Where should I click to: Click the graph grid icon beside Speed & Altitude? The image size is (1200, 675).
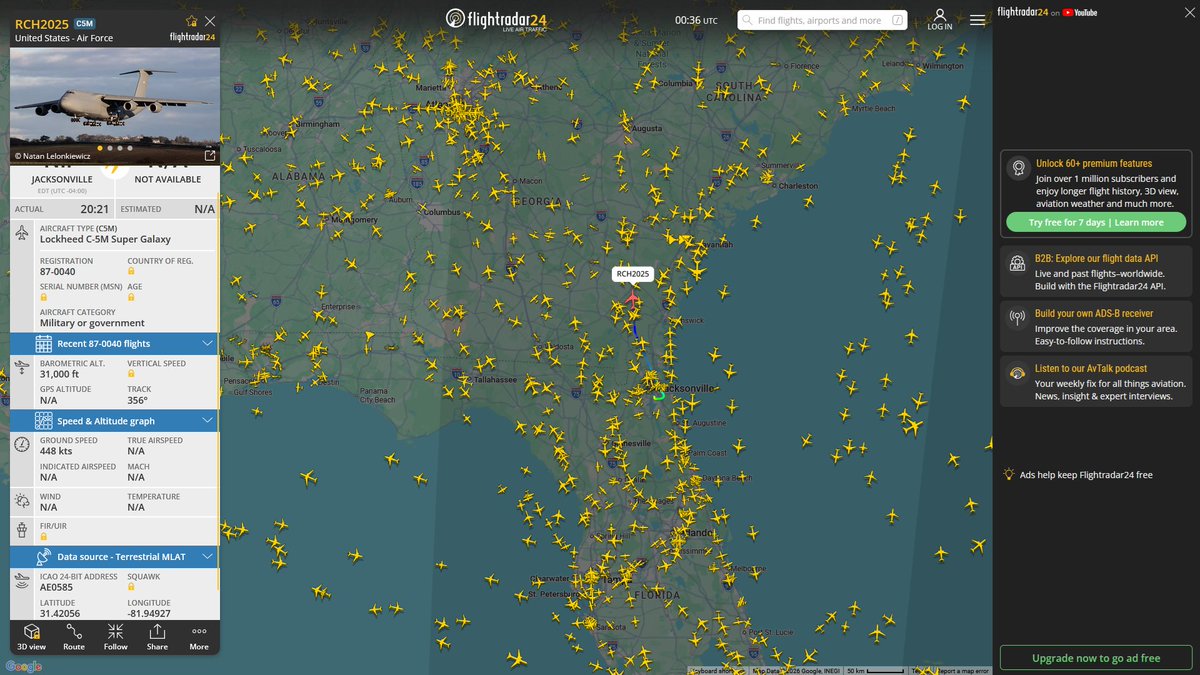pos(44,421)
